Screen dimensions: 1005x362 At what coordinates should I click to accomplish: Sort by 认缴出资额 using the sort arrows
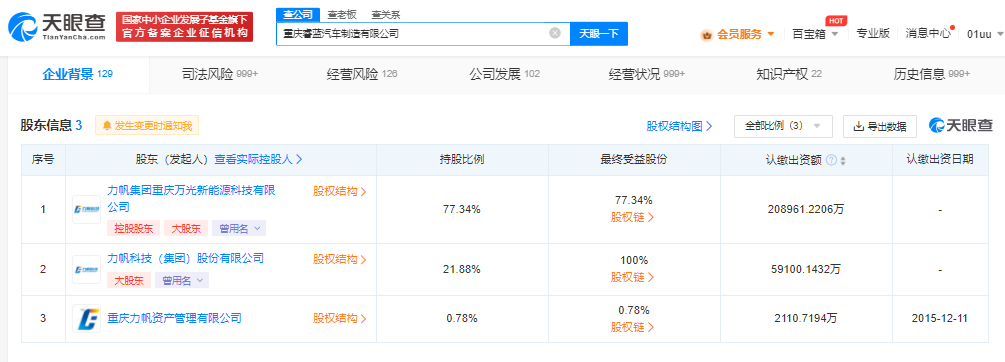(x=843, y=160)
